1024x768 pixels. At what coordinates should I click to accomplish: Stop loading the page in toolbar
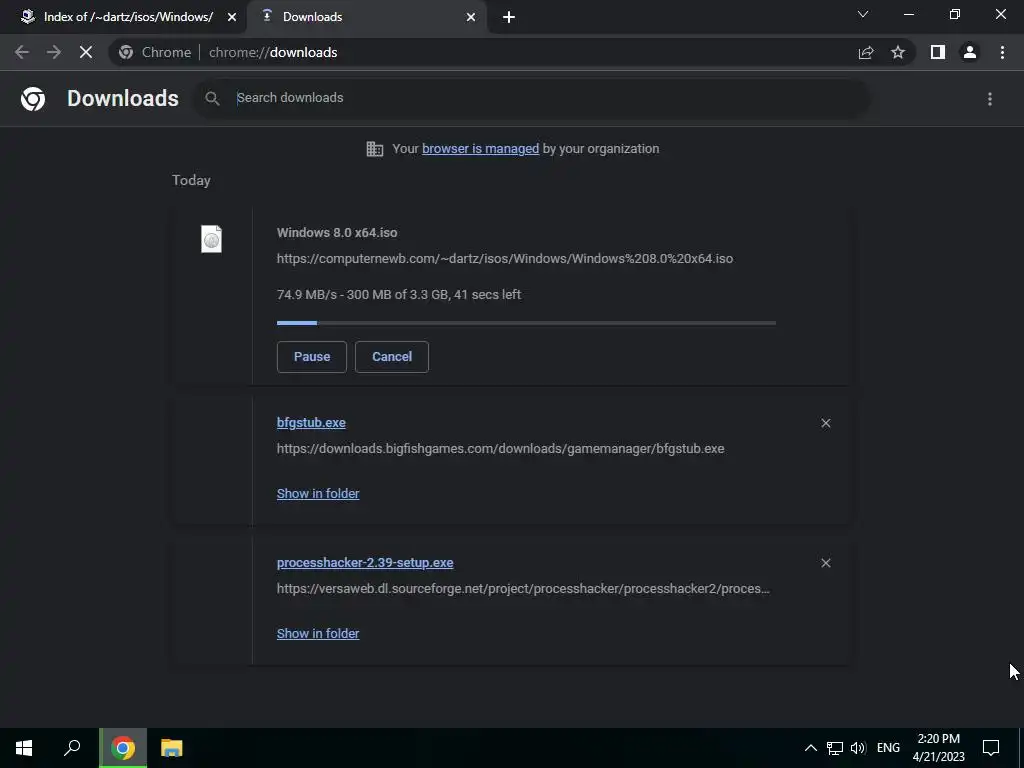point(86,52)
